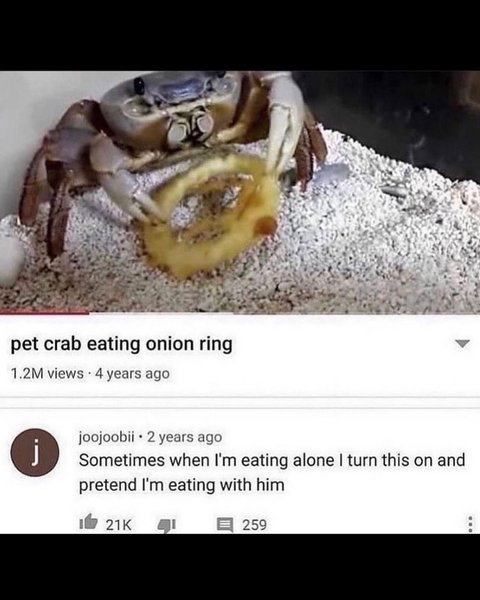This screenshot has height=600, width=480.
Task: Expand the video description arrow
Action: point(462,343)
